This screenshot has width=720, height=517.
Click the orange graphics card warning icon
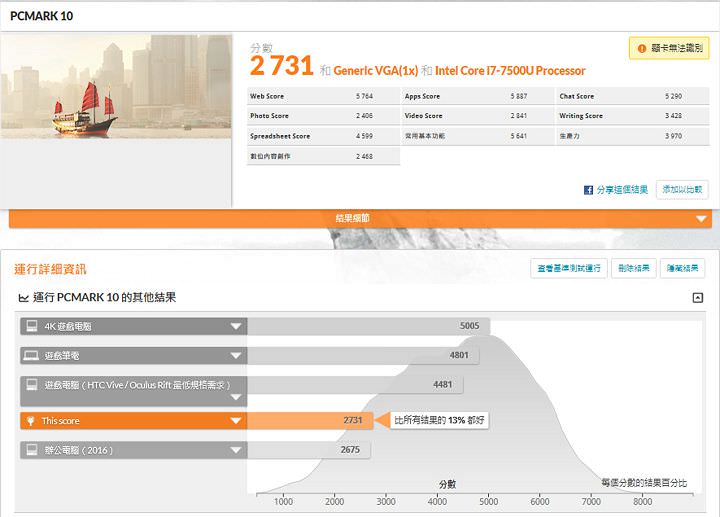(641, 48)
